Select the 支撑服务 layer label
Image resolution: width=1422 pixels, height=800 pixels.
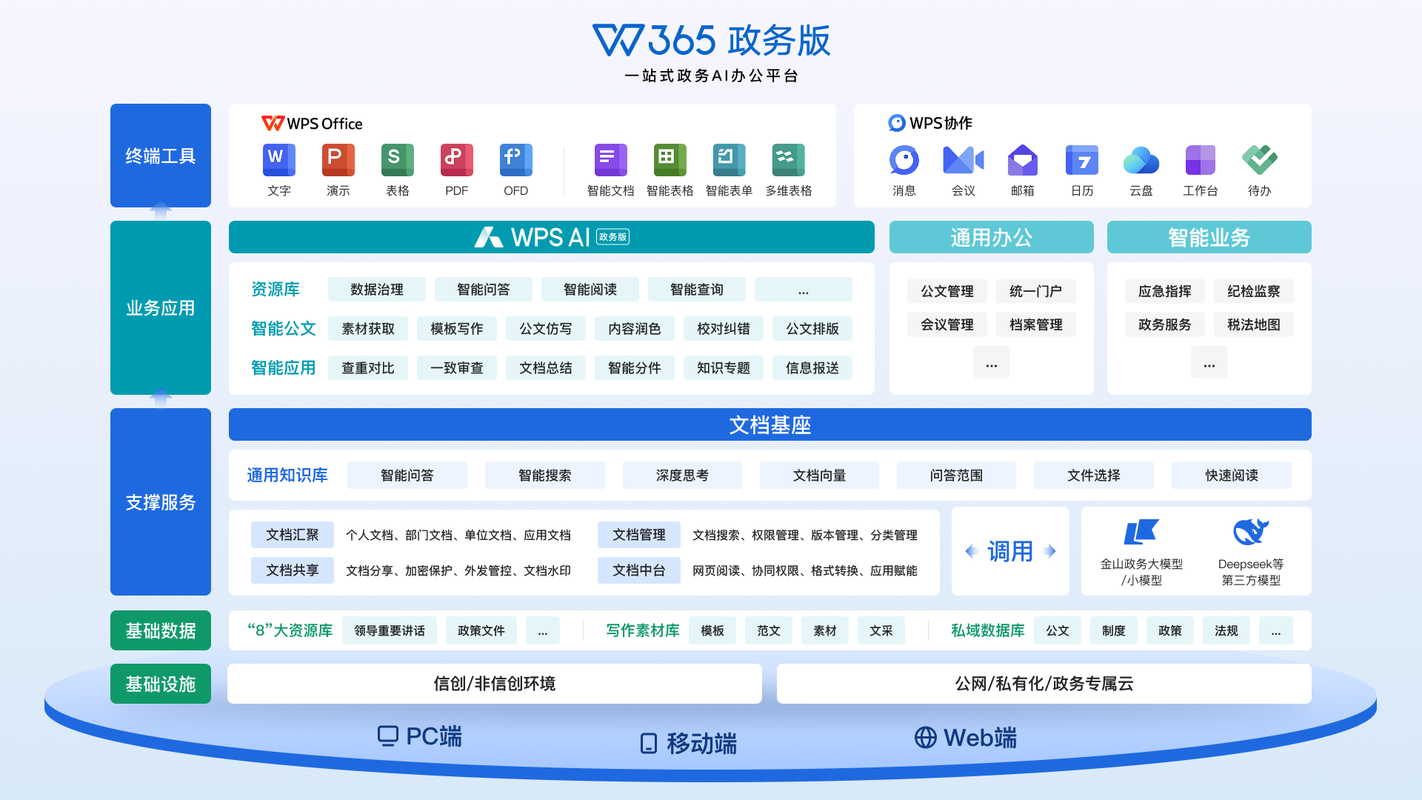coord(161,502)
